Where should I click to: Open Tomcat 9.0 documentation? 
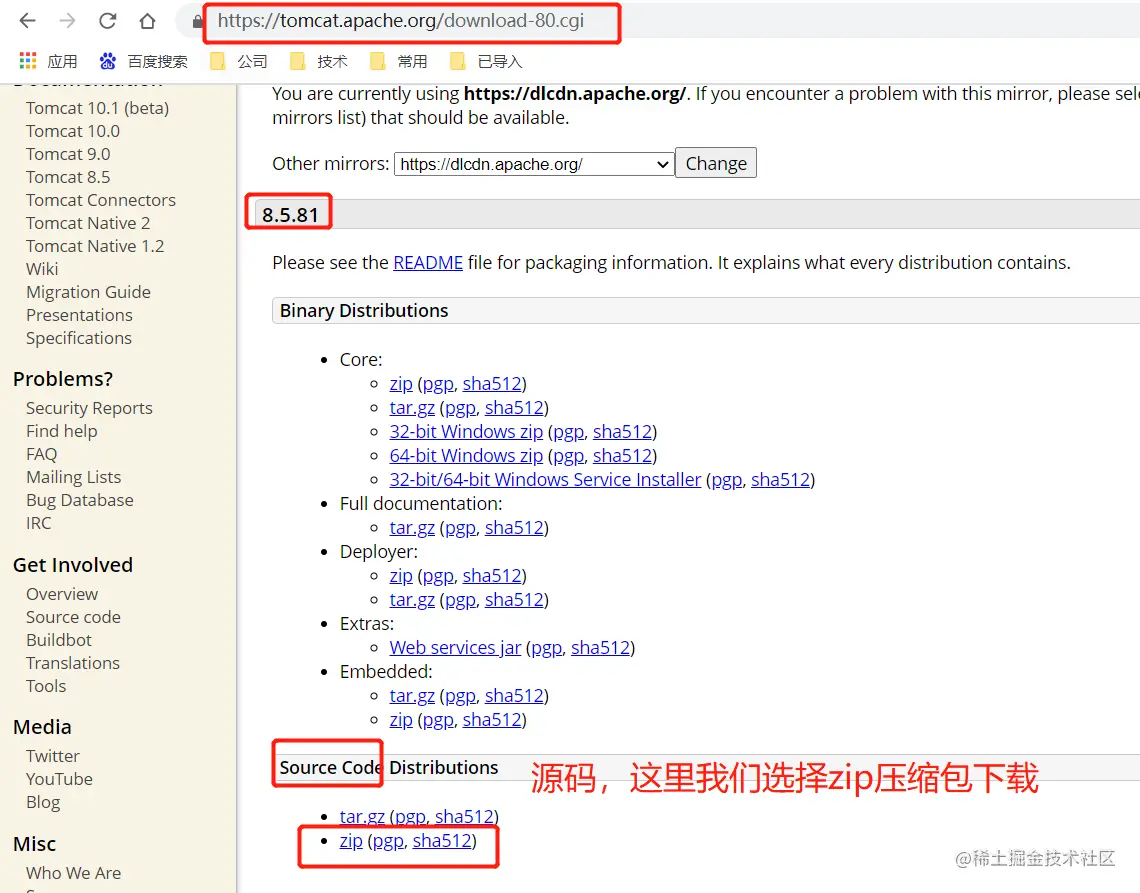click(68, 154)
